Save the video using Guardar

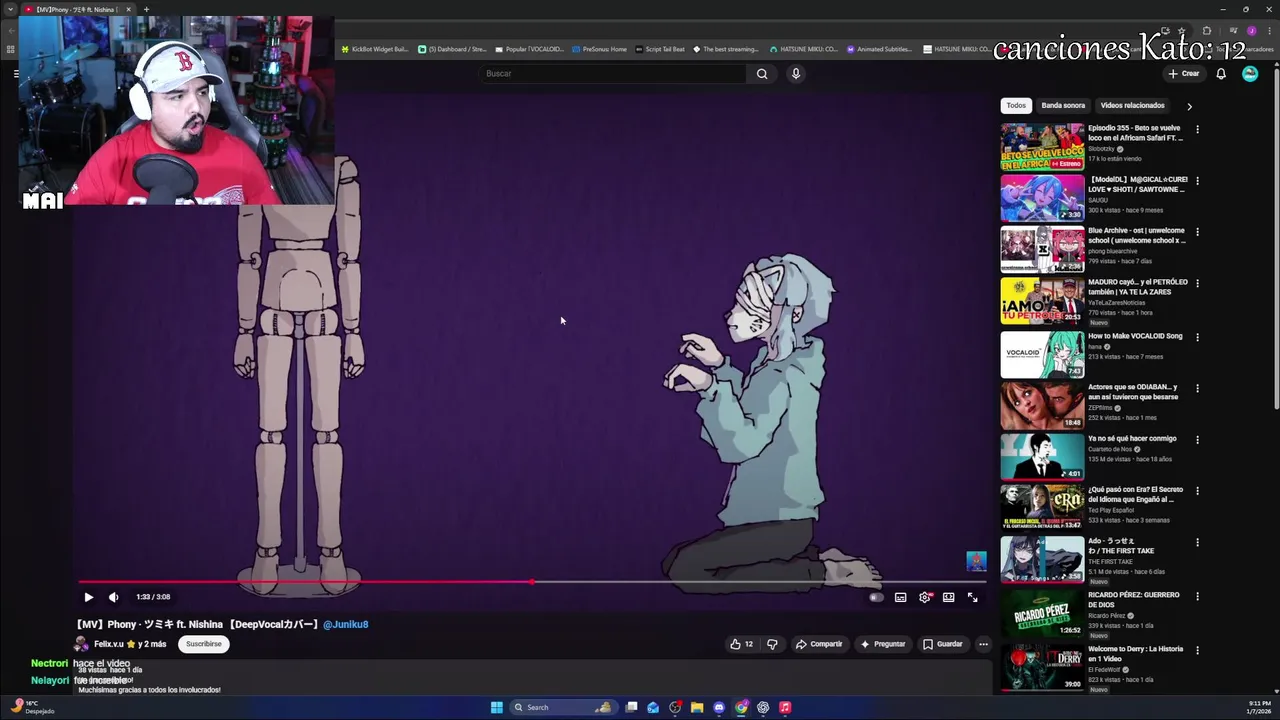943,644
